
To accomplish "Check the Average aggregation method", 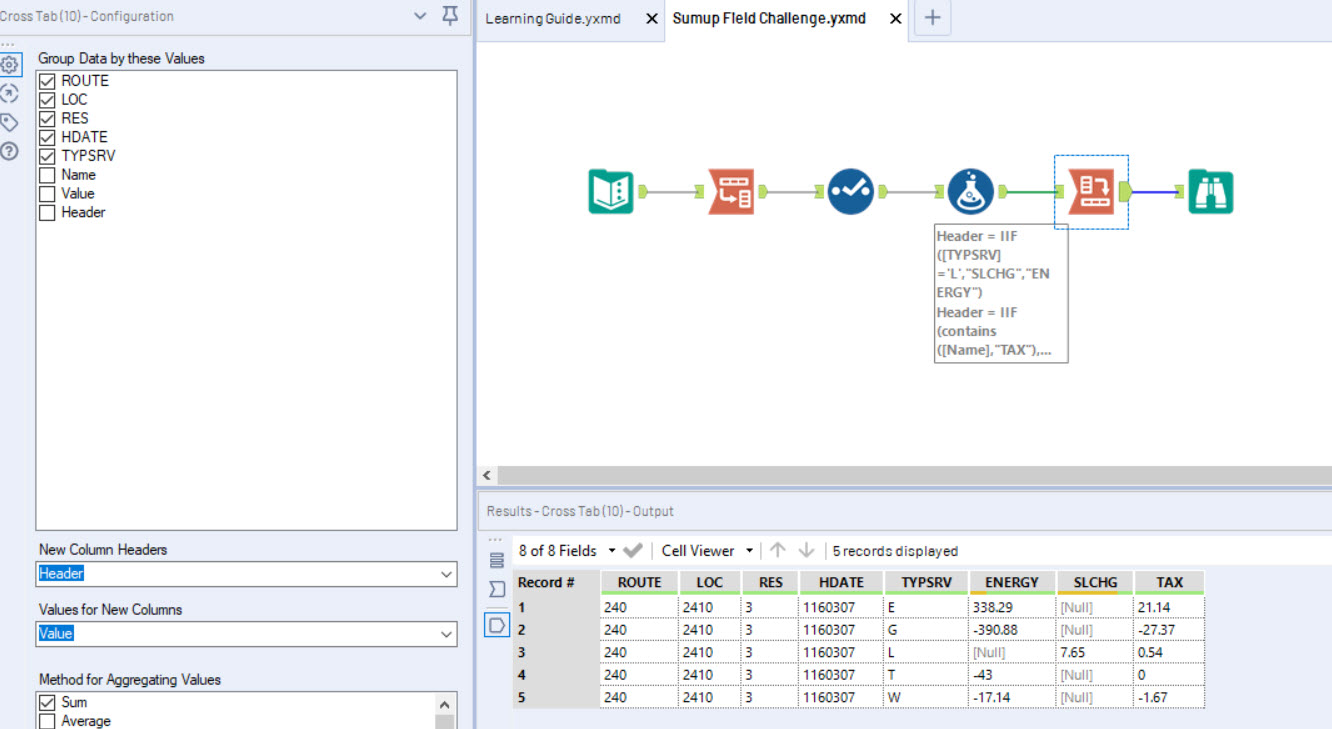I will point(47,718).
